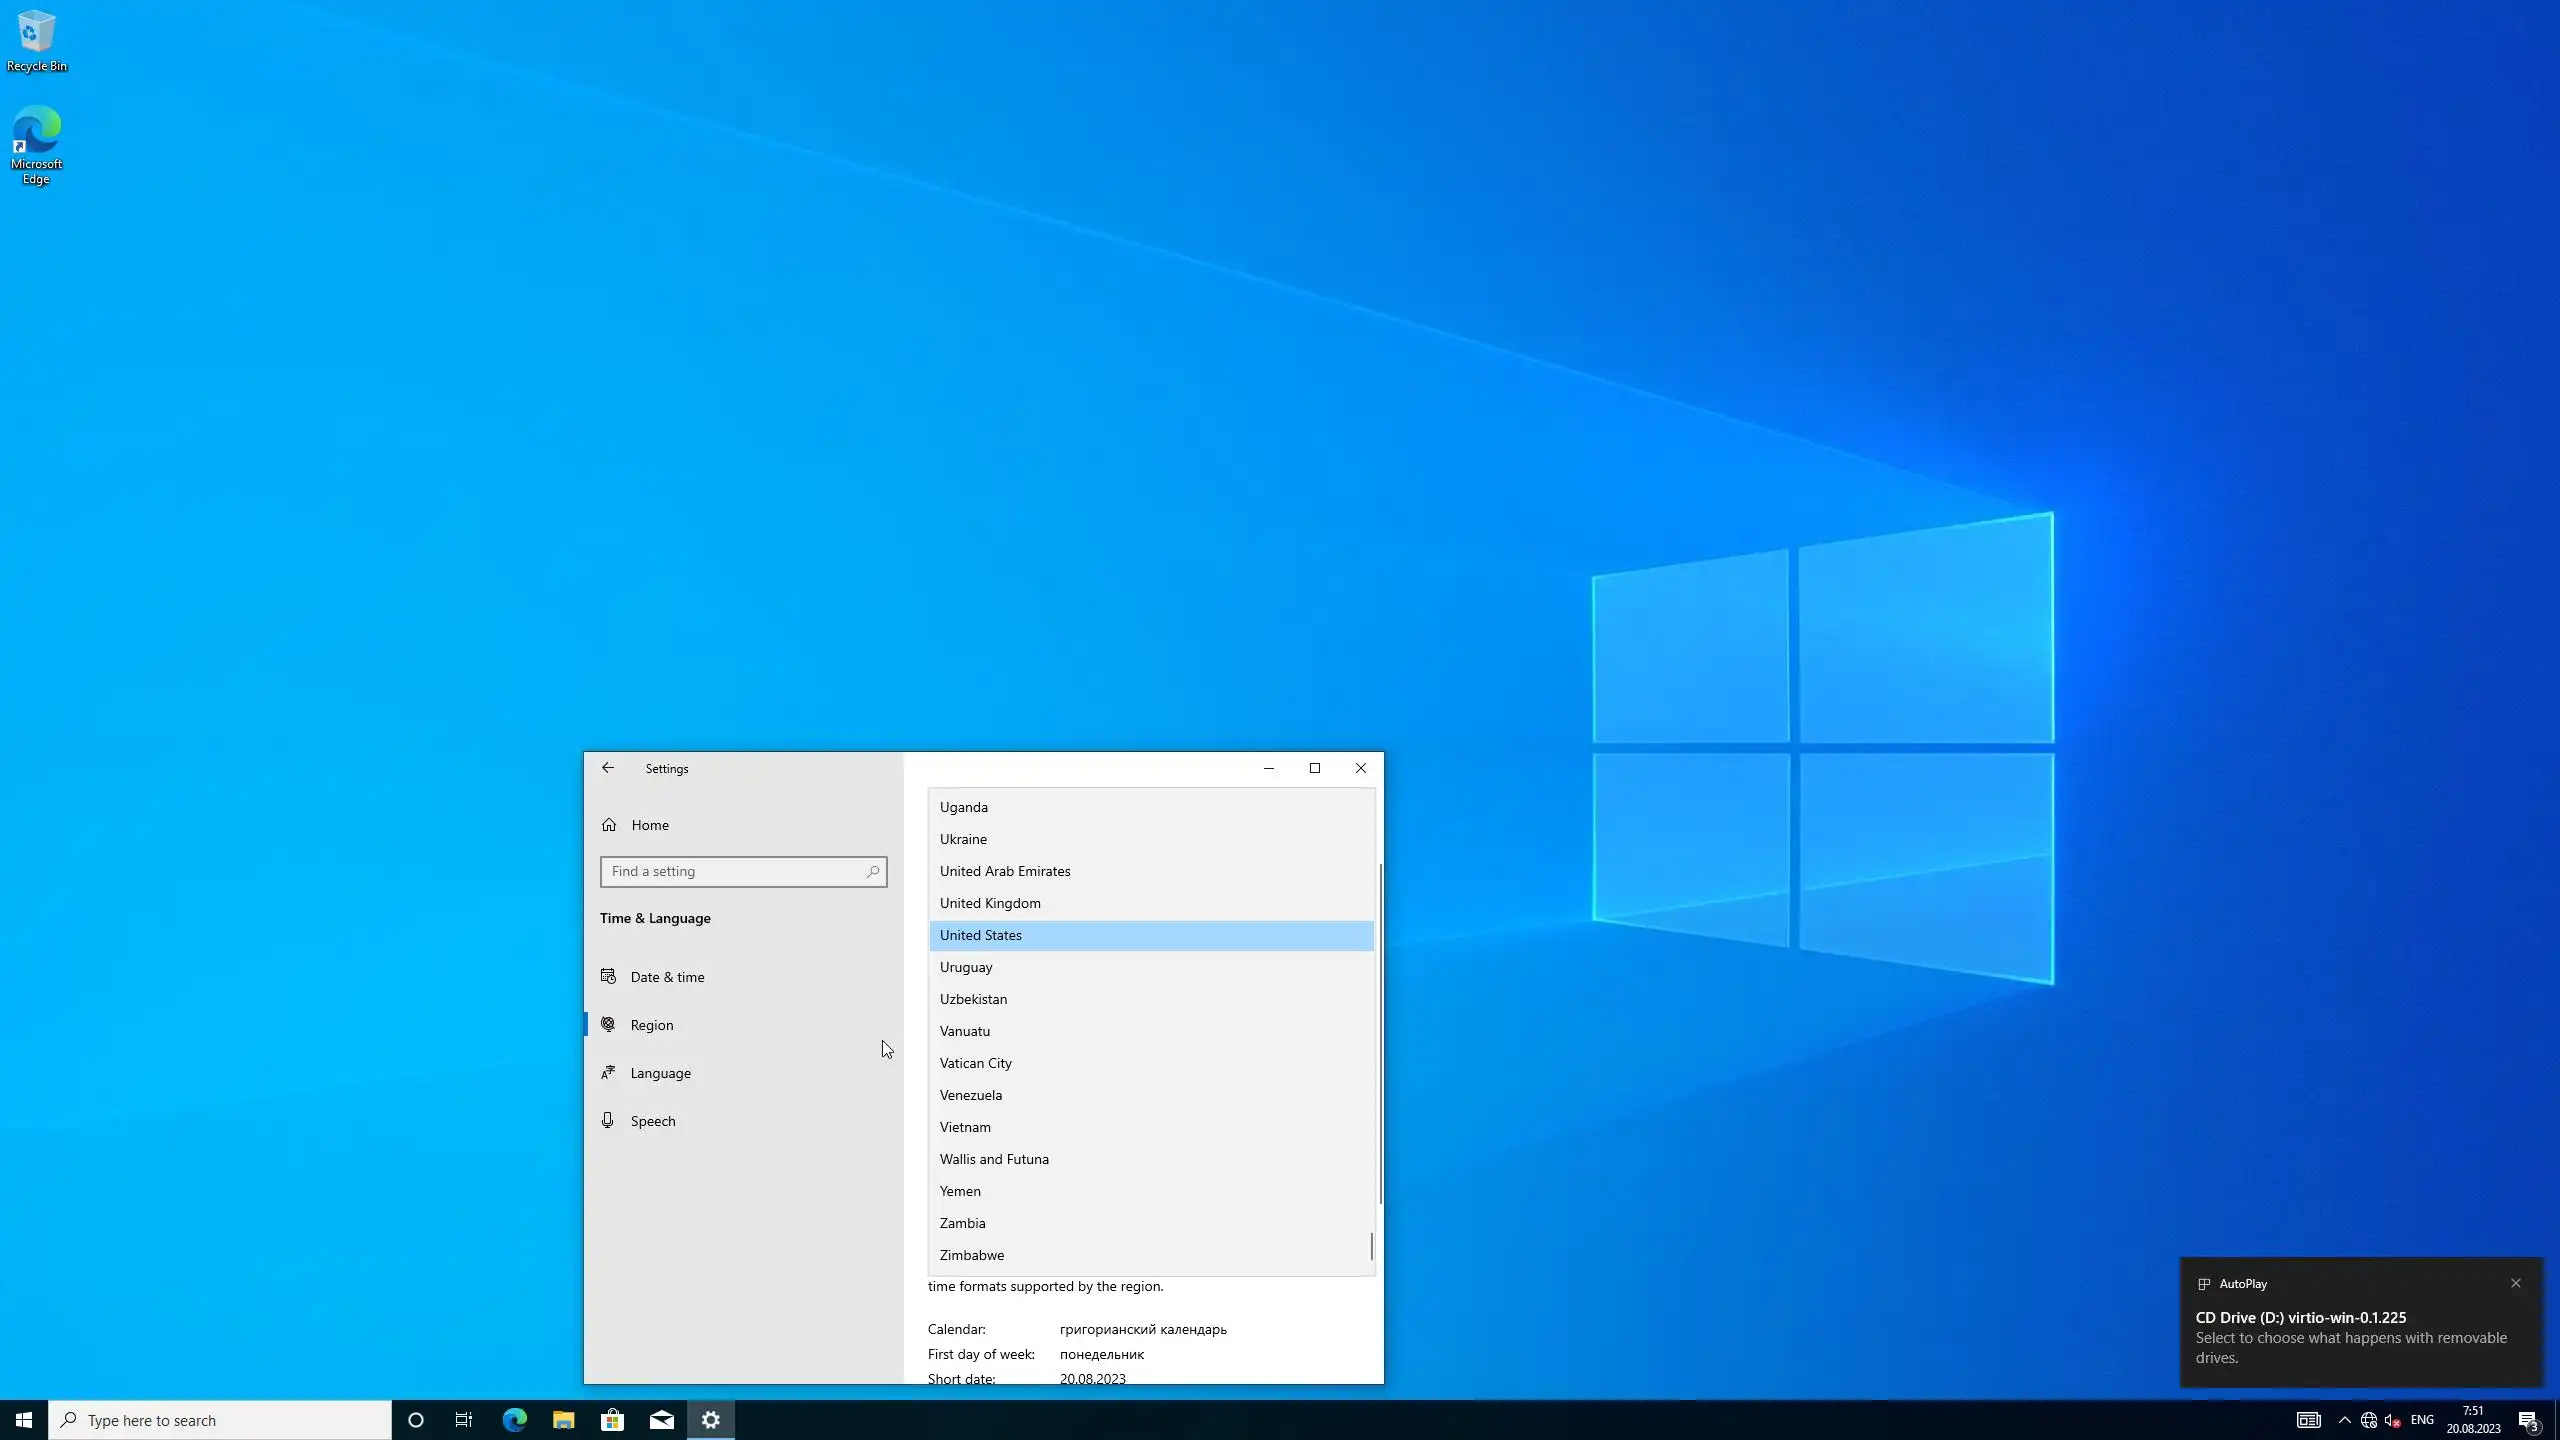Open the Home settings page

pyautogui.click(x=649, y=825)
